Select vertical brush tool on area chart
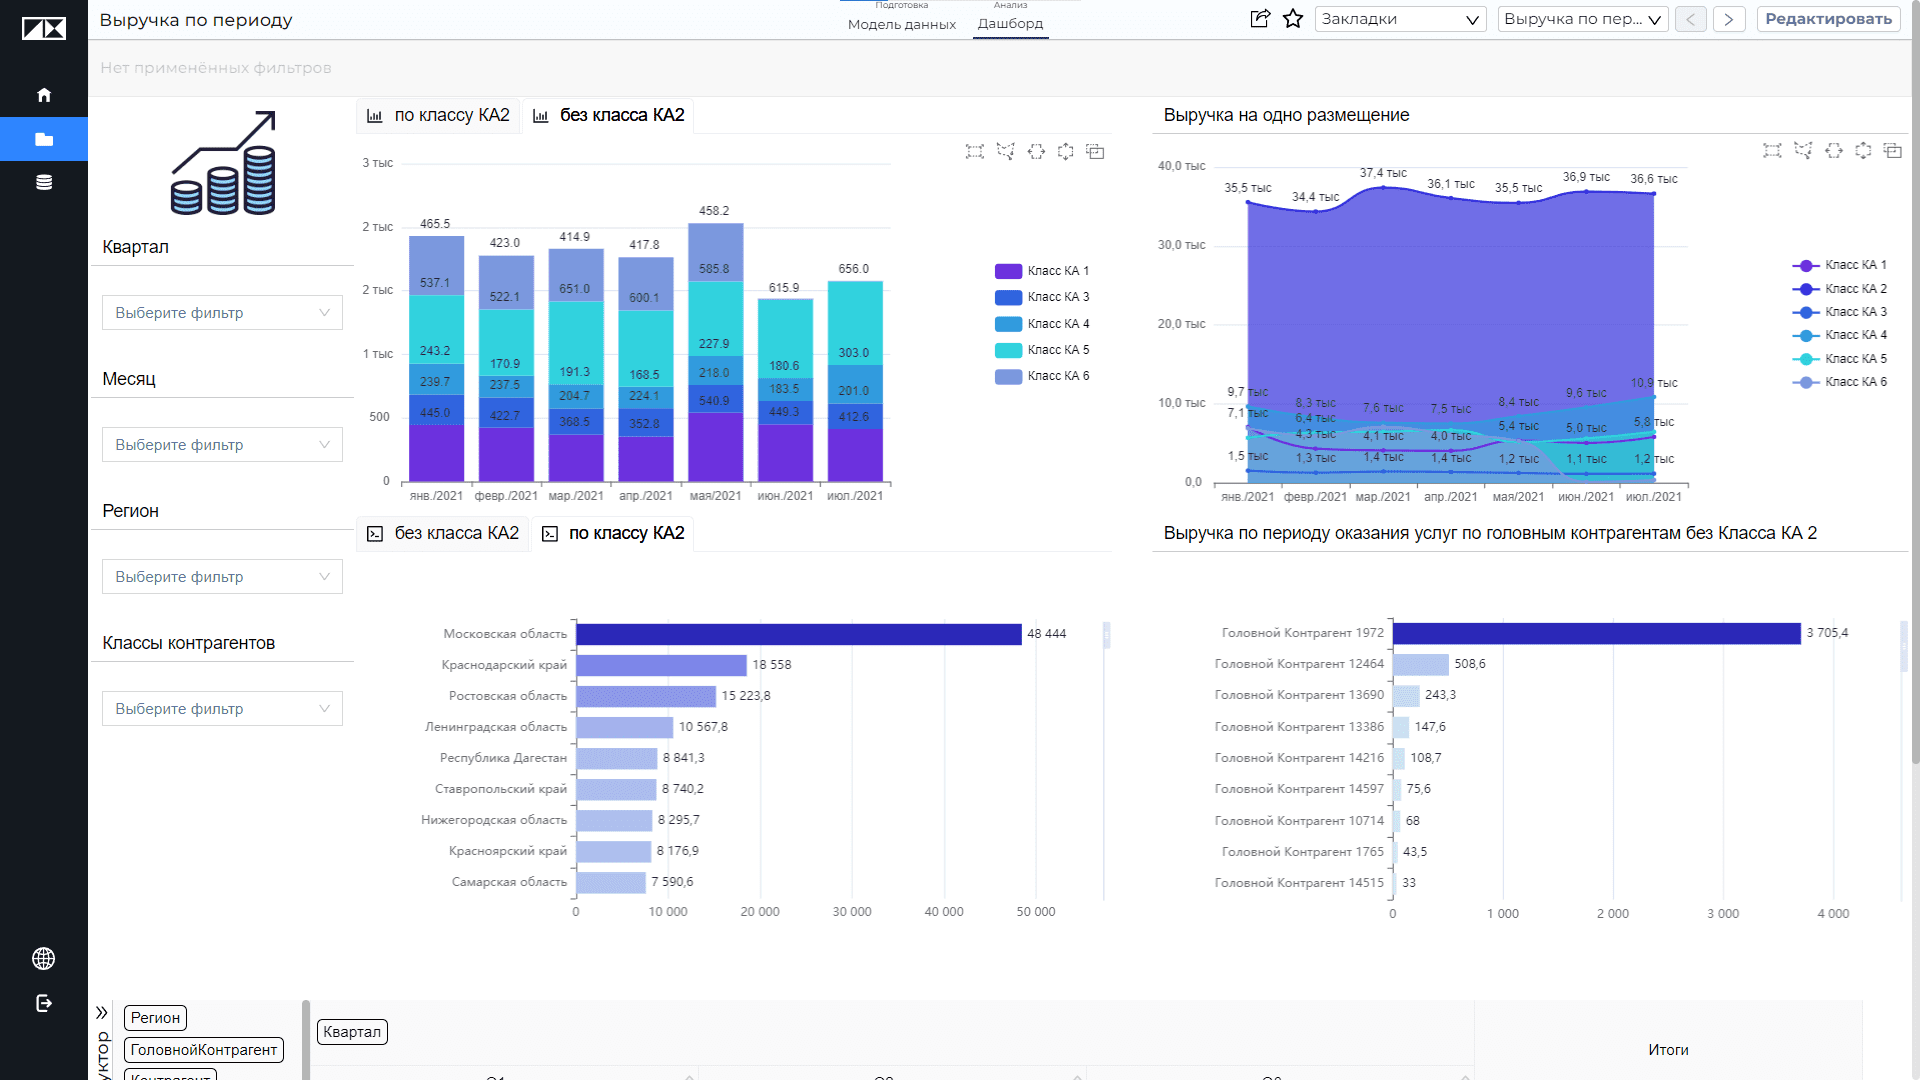 1863,150
